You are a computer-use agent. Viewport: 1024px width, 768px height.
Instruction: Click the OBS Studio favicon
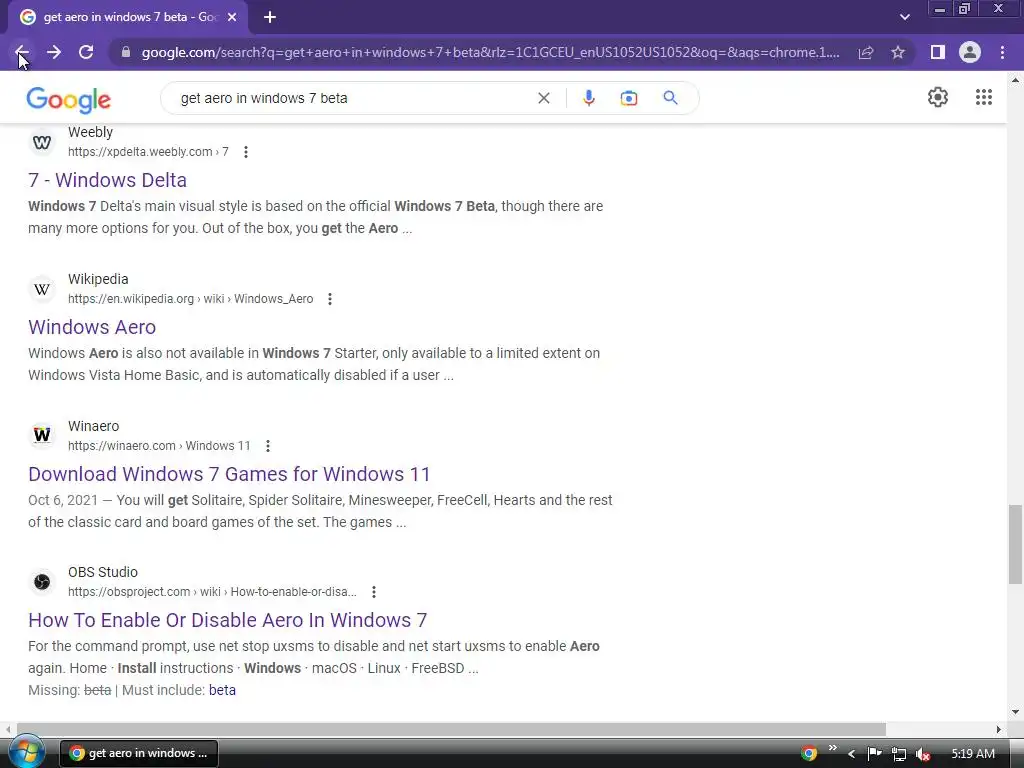(x=42, y=581)
